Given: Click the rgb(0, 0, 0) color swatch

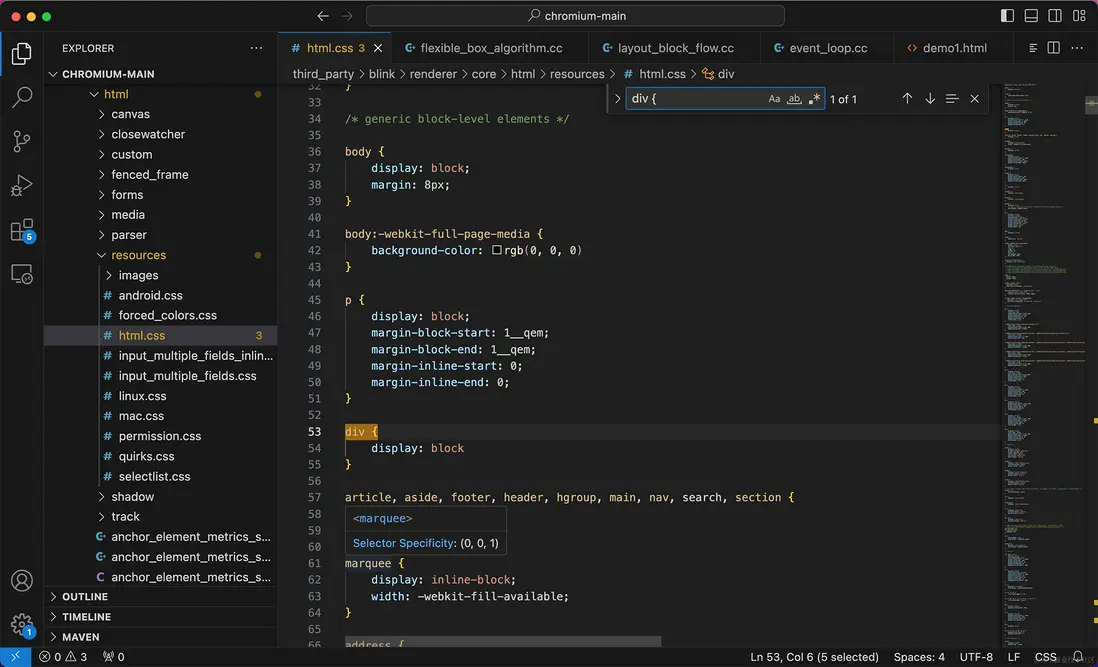Looking at the screenshot, I should coord(498,250).
